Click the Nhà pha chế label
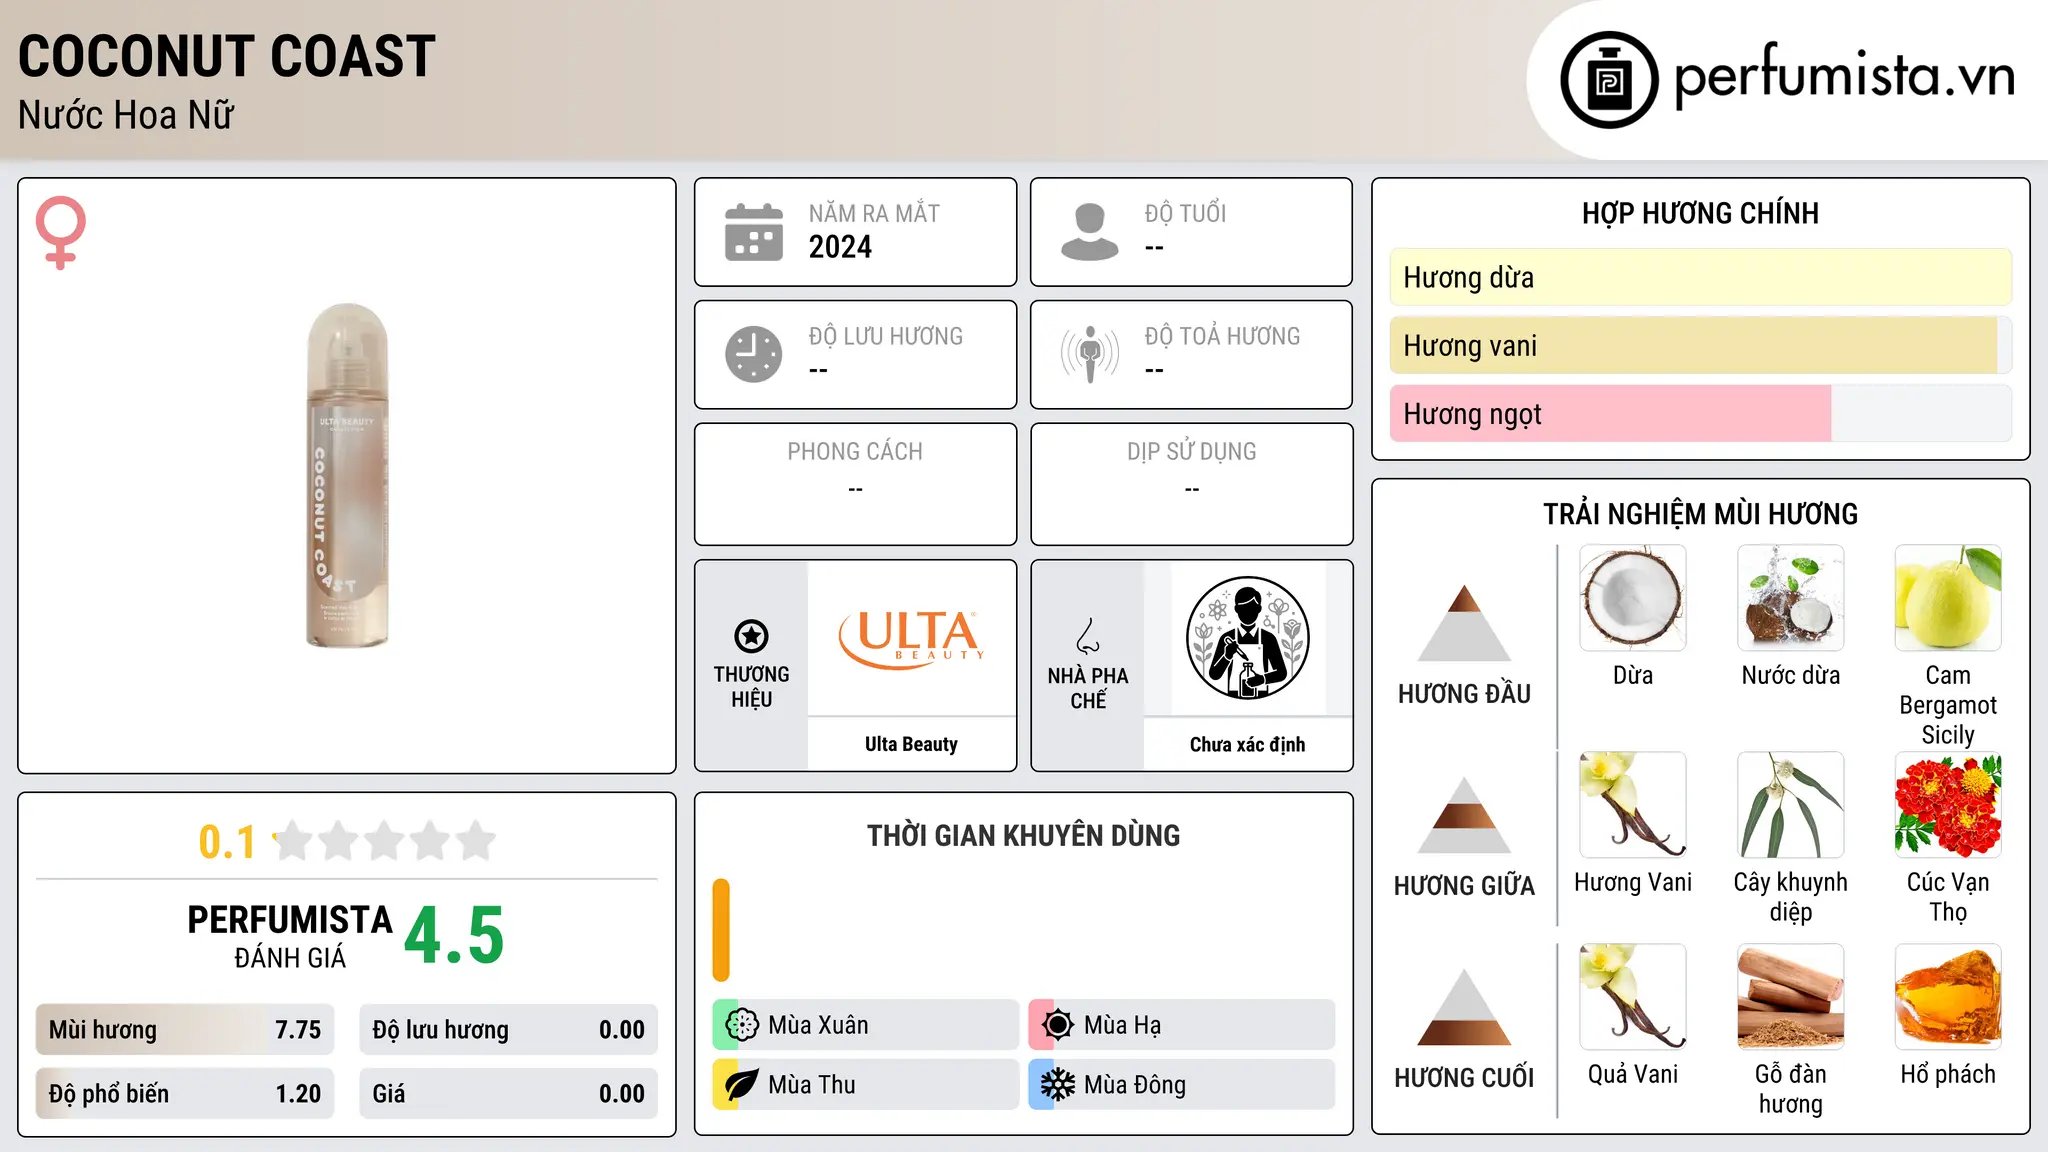This screenshot has width=2048, height=1152. click(x=1088, y=688)
